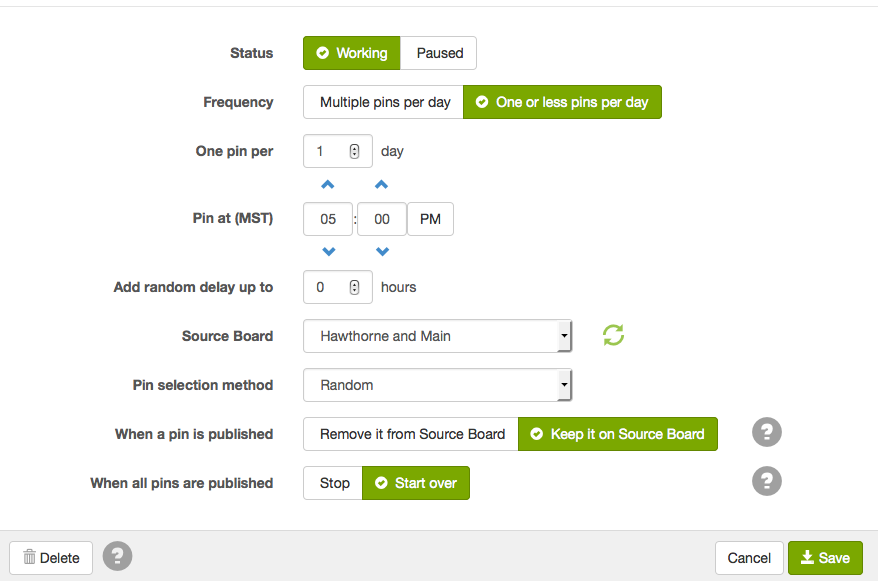Cancel the changes
The width and height of the screenshot is (878, 581).
pos(749,557)
